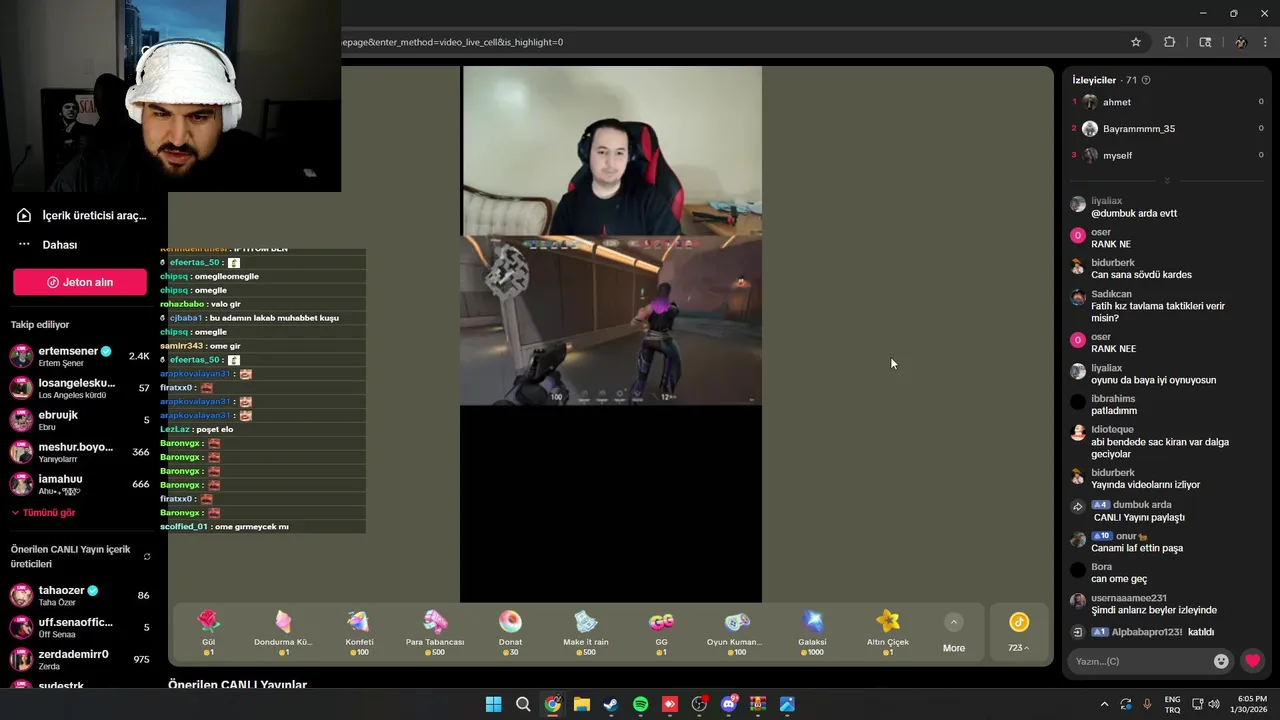Viewport: 1280px width, 720px height.
Task: Show hidden system tray icons
Action: (x=1104, y=704)
